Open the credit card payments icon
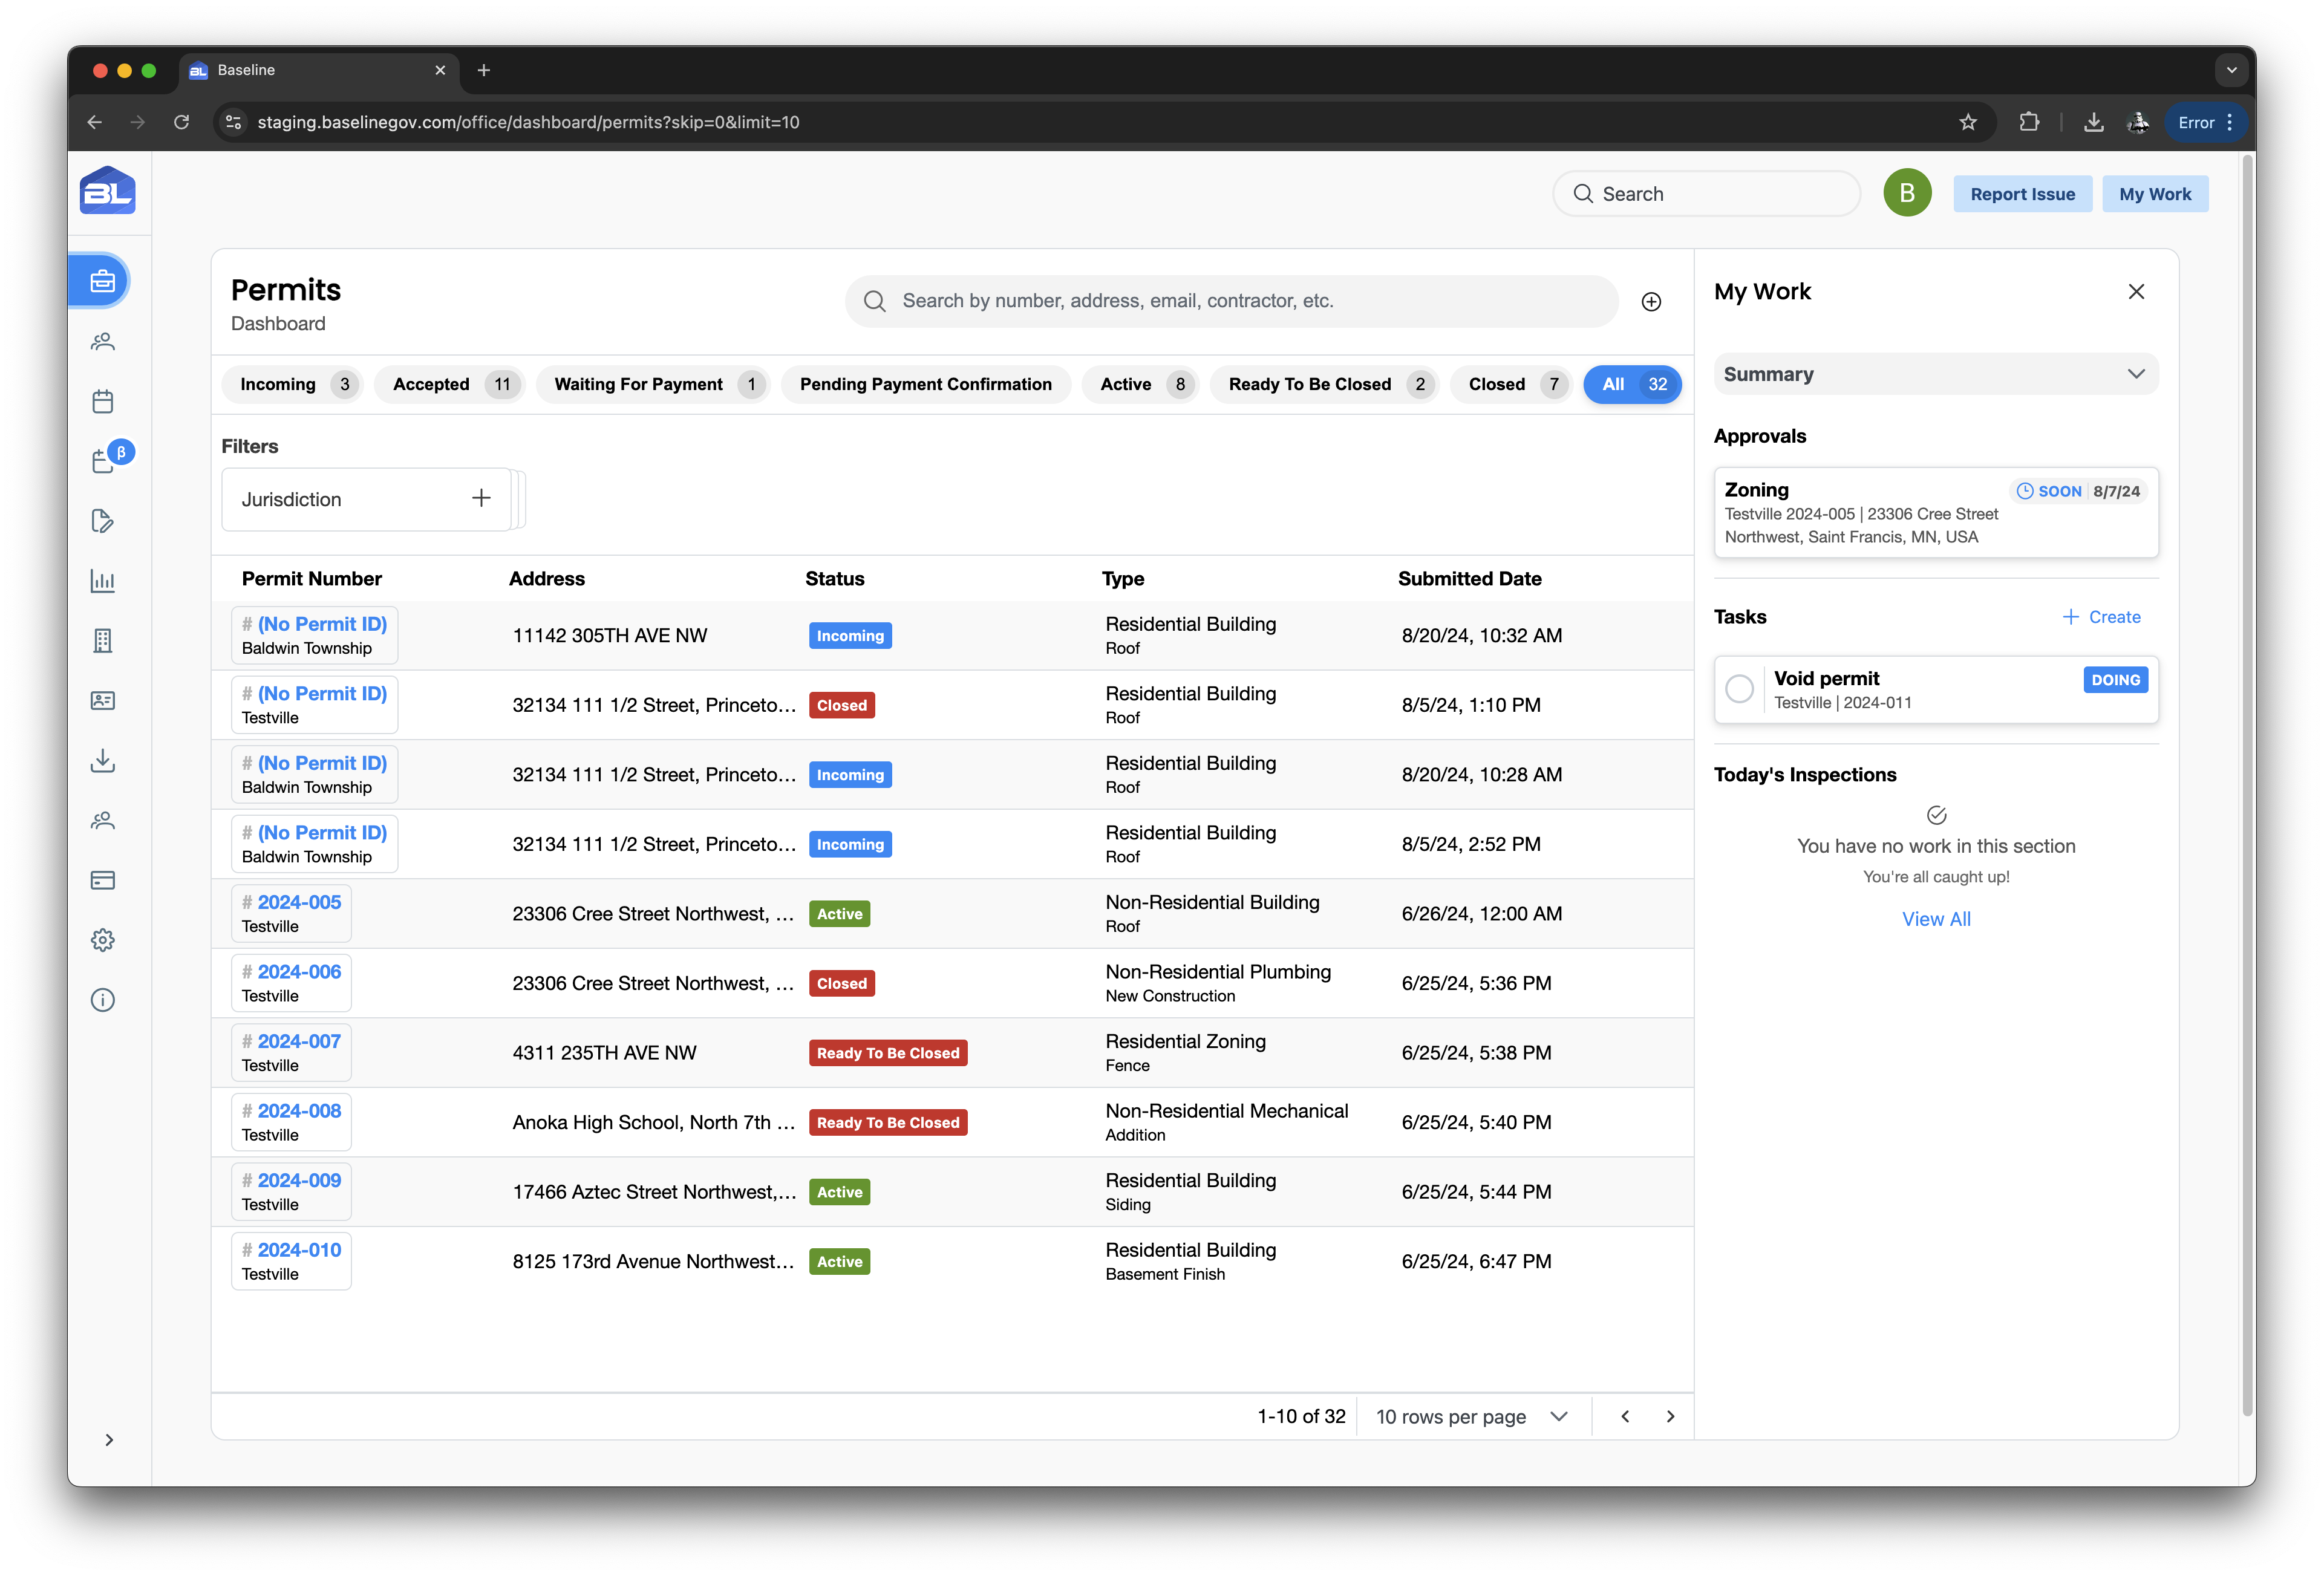 pos(103,880)
